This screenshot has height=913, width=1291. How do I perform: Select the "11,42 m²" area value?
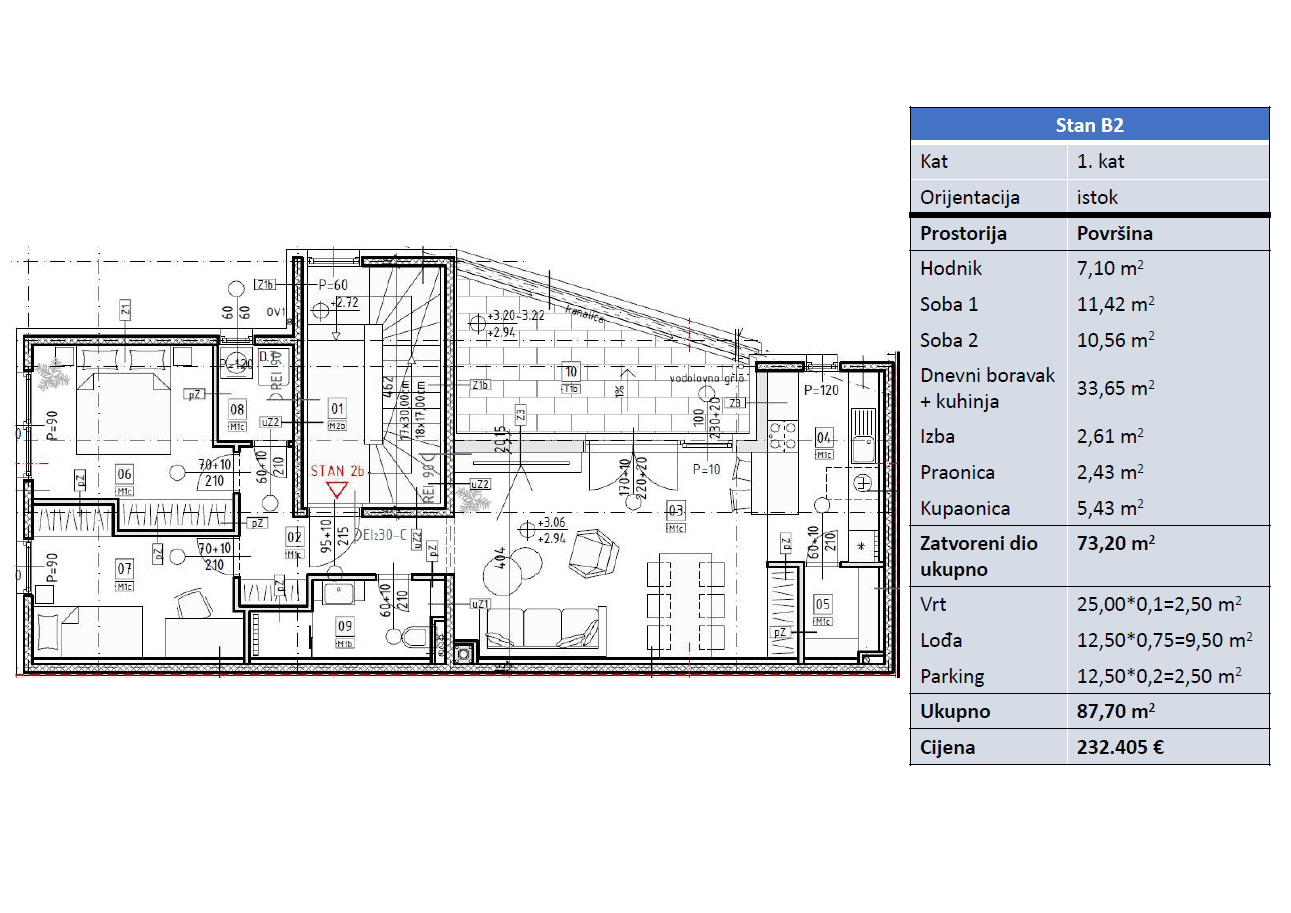[x=1115, y=304]
